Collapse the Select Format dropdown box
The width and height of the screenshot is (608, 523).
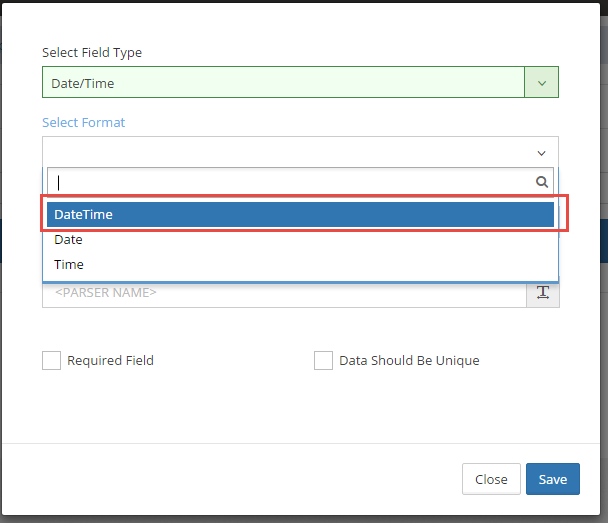point(290,153)
